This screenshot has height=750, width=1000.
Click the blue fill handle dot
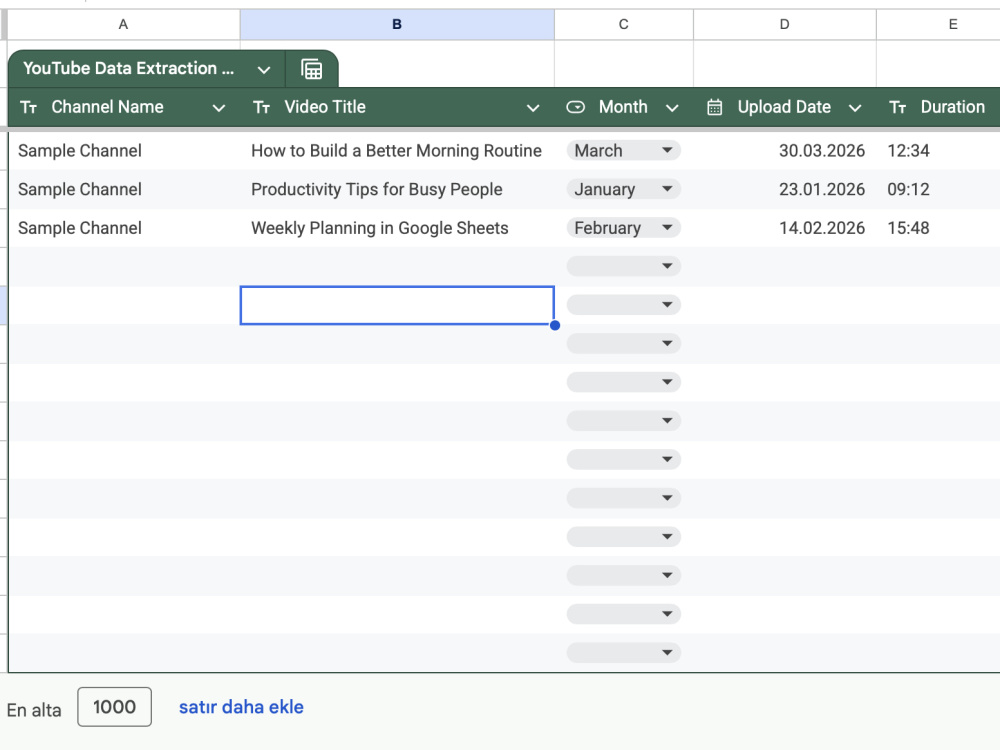coord(555,325)
